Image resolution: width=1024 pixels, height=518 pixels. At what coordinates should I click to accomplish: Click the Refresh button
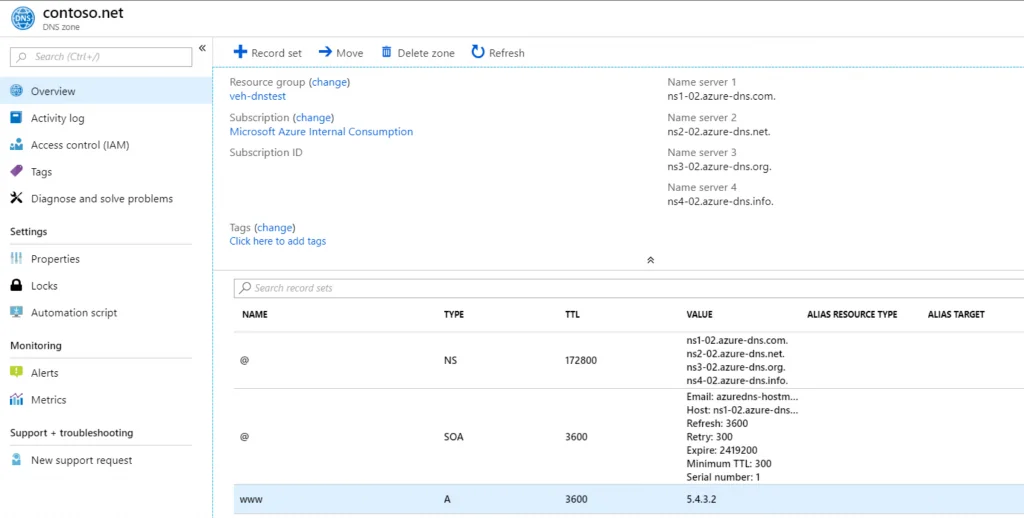click(498, 53)
